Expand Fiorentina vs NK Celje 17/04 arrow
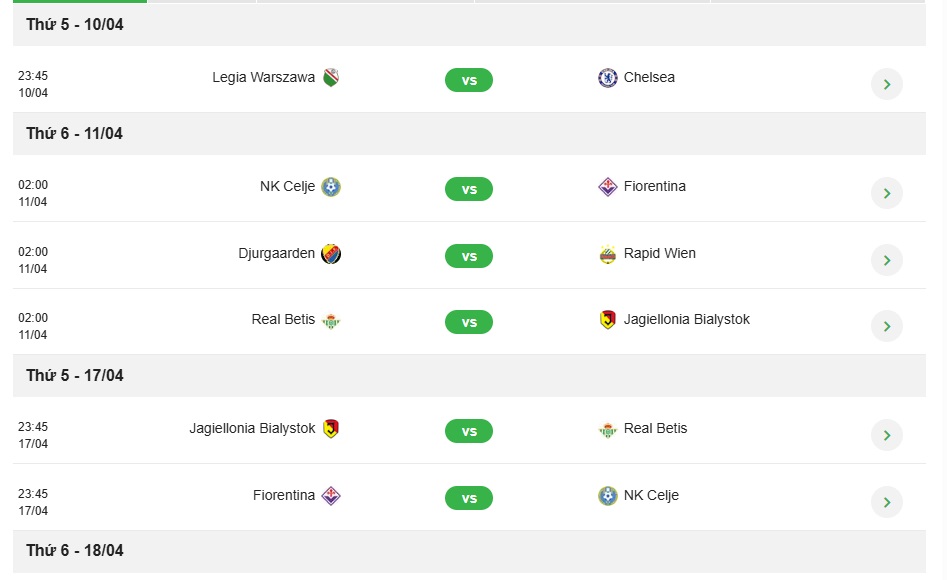Image resolution: width=947 pixels, height=580 pixels. click(887, 502)
